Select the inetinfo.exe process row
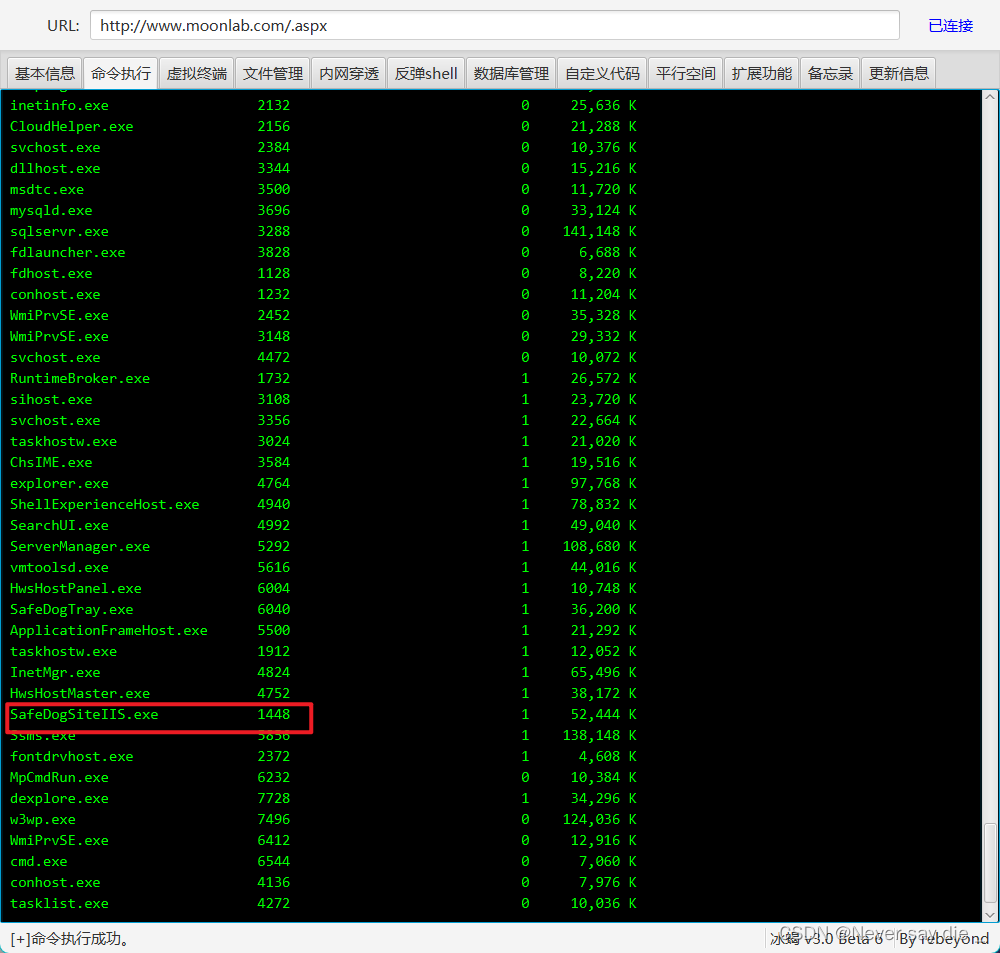The image size is (1000, 953). [323, 105]
